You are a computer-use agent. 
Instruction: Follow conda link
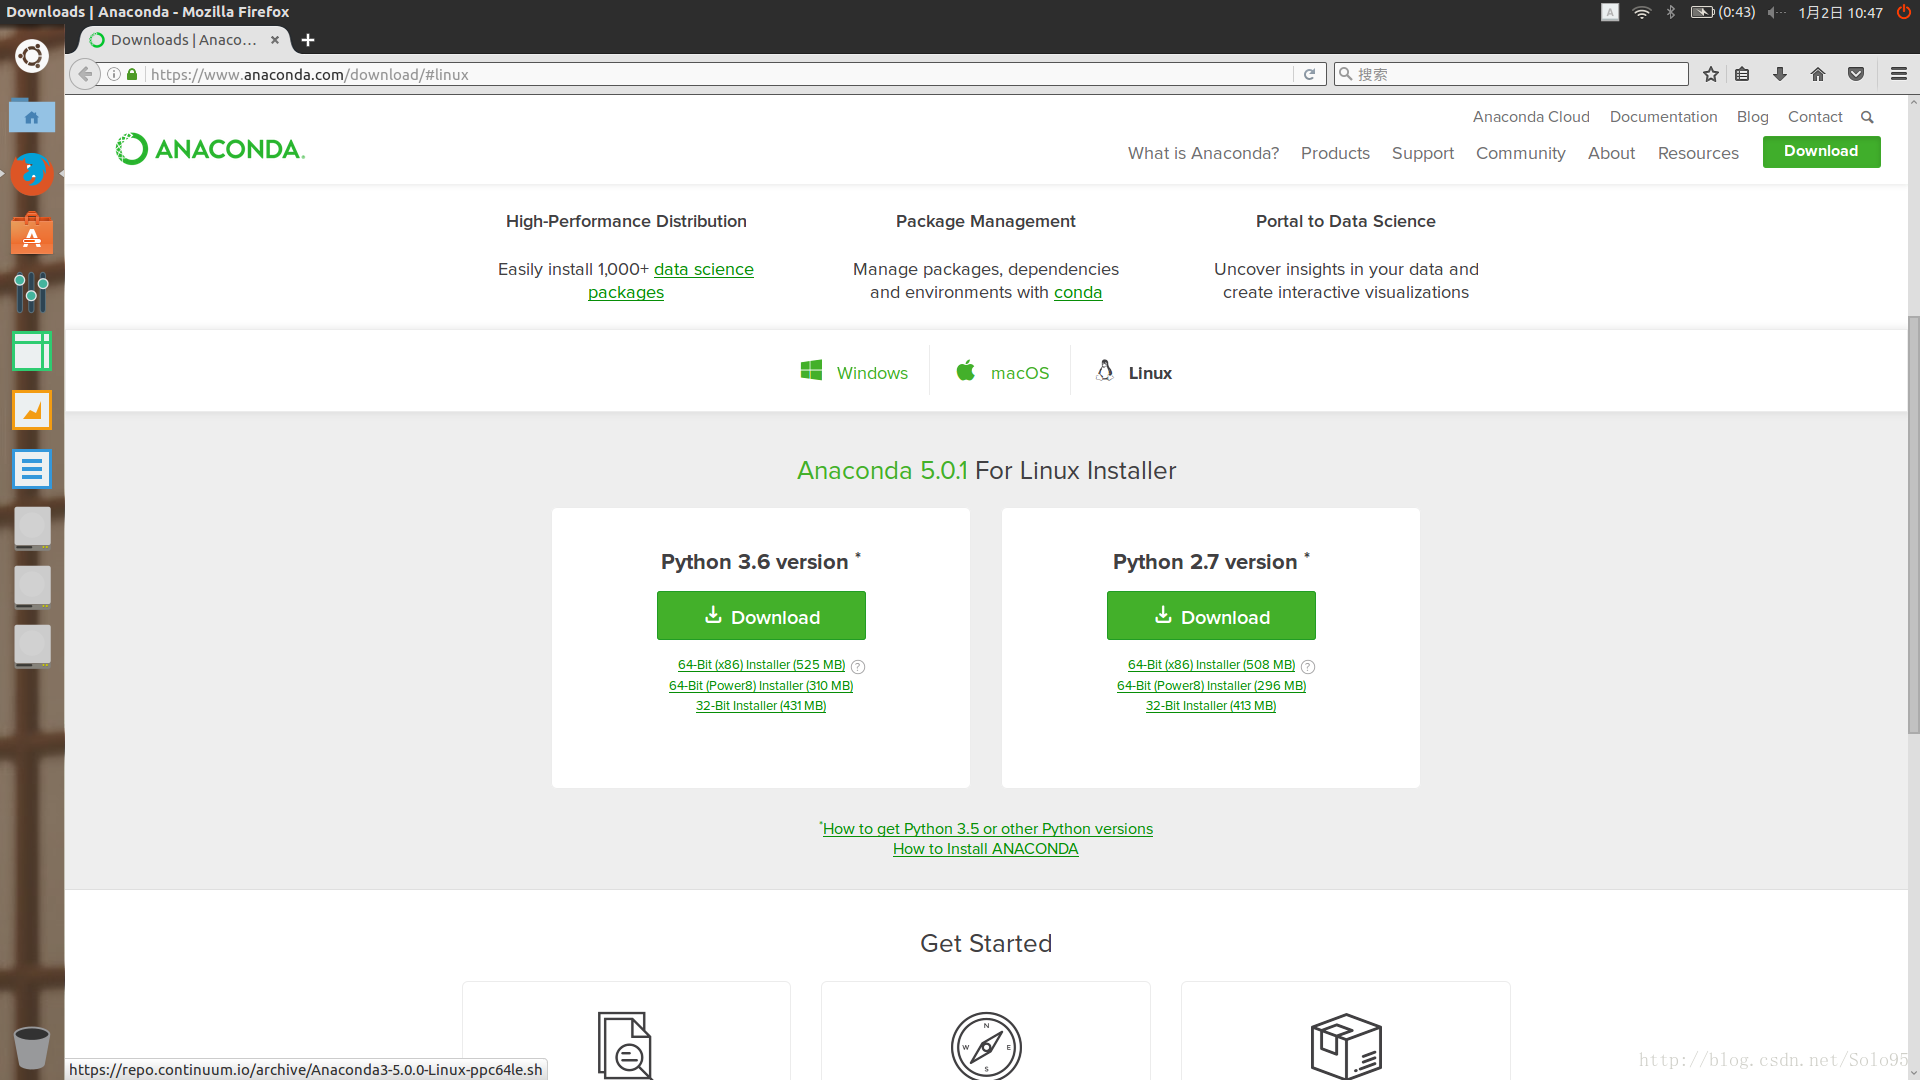(1078, 292)
